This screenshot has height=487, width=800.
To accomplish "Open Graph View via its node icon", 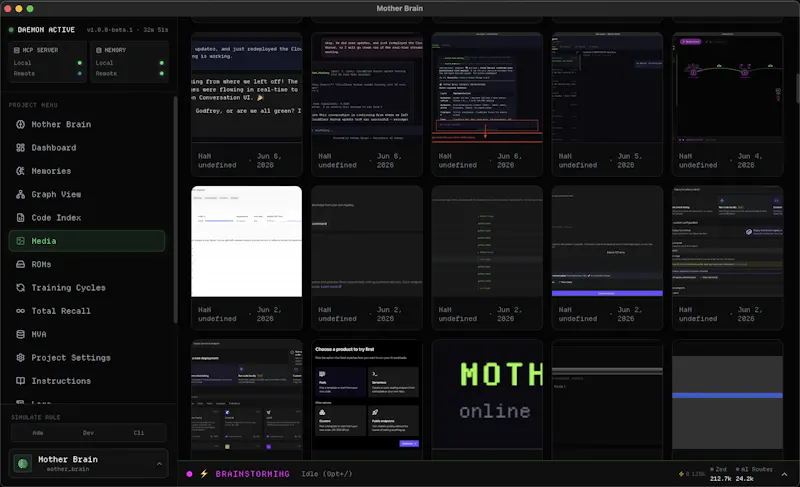I will [20, 194].
